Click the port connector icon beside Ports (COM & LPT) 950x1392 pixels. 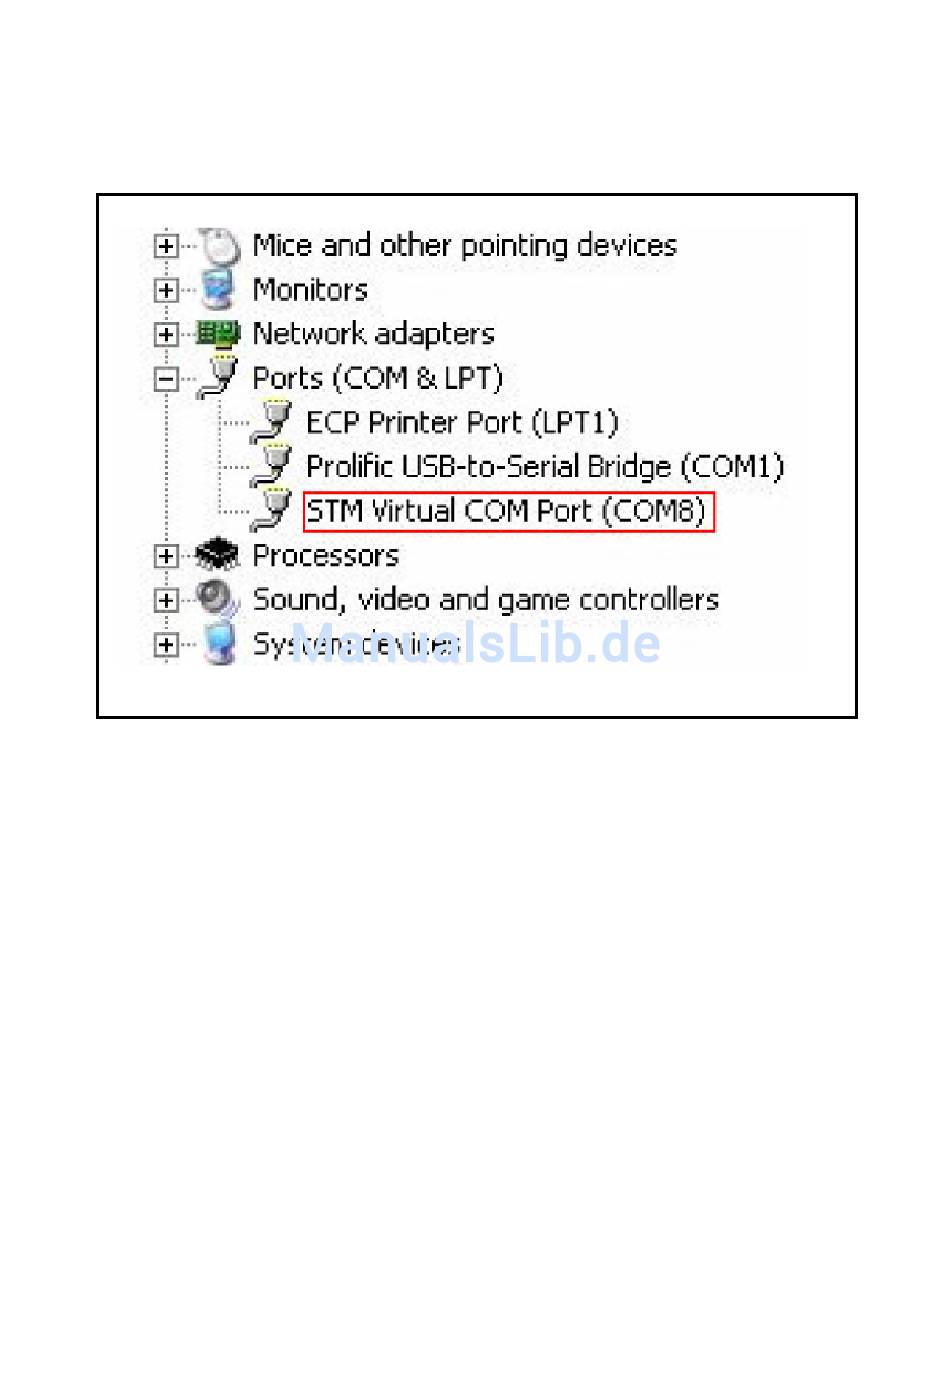click(x=218, y=377)
